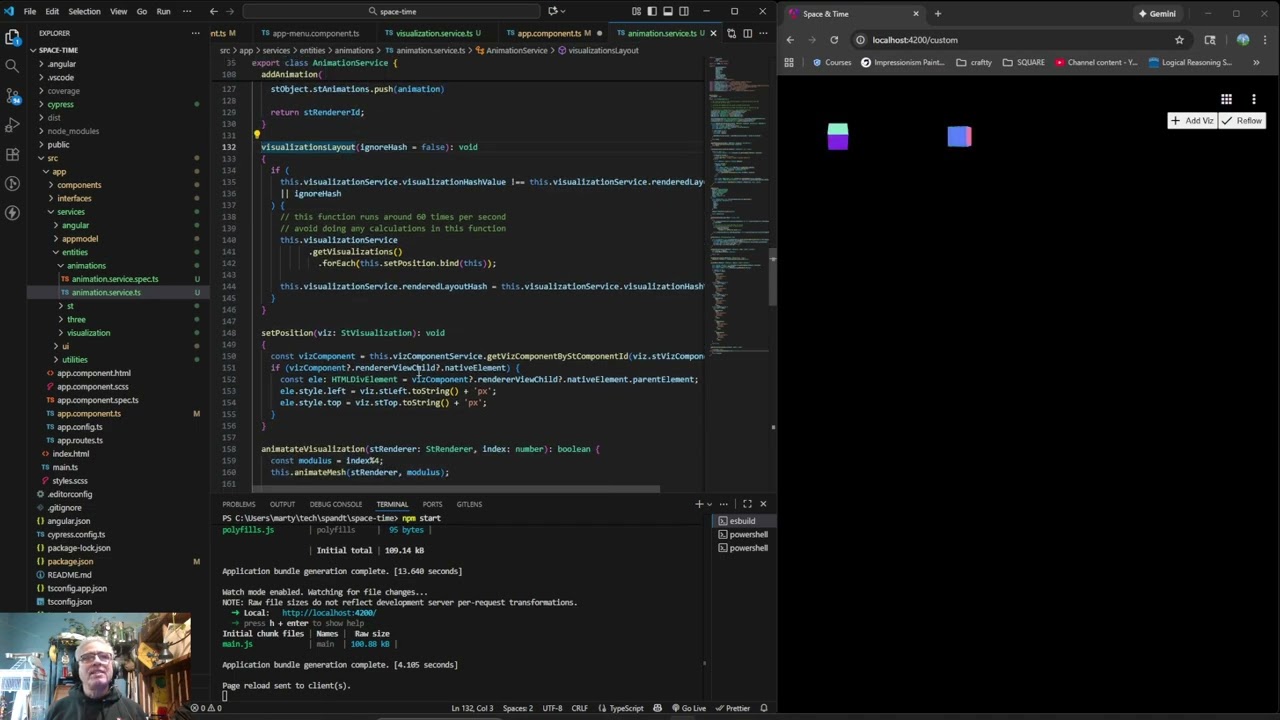Open Run and Debug view
The height and width of the screenshot is (720, 1280).
click(x=12, y=125)
